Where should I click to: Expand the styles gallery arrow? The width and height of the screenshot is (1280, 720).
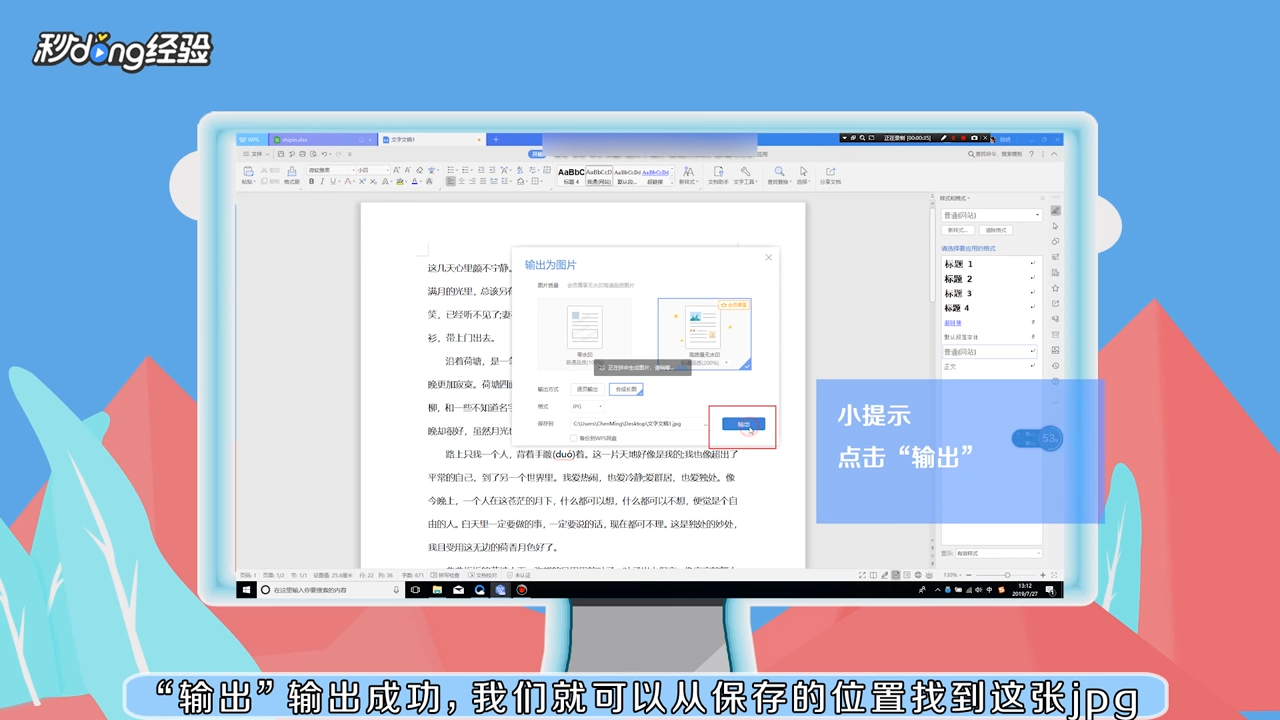[672, 182]
